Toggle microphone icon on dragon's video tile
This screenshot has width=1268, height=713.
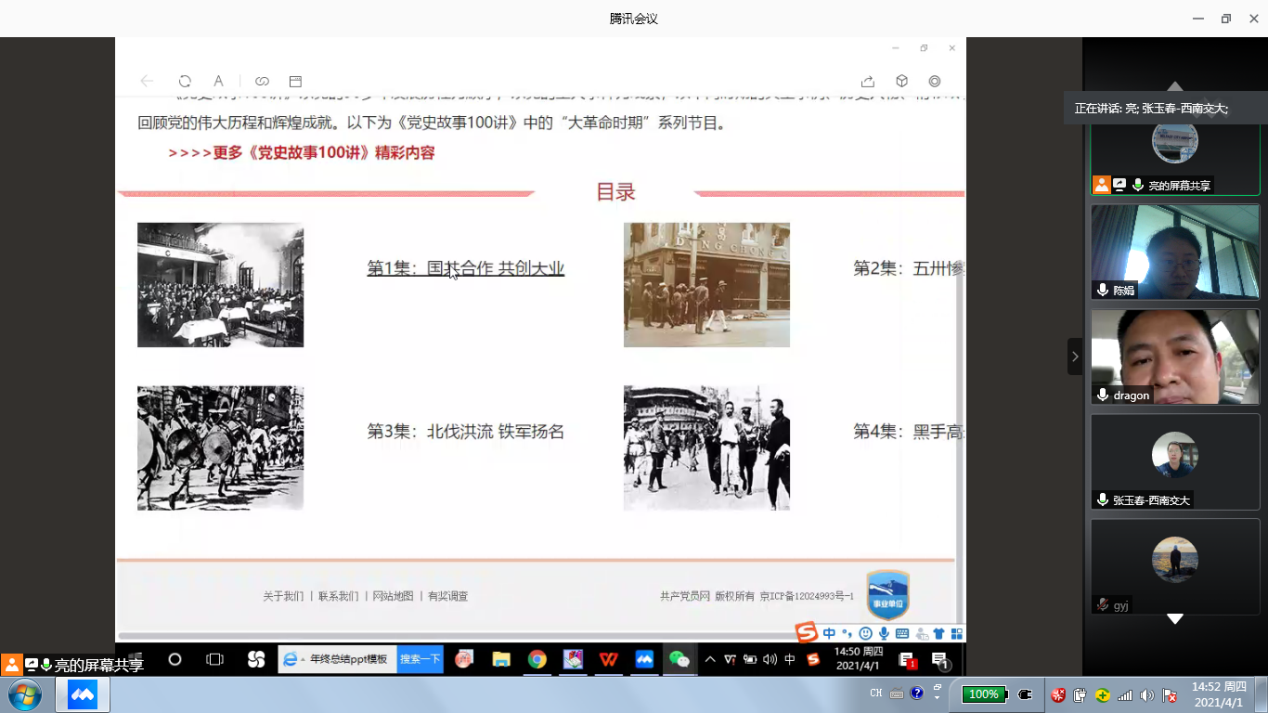[x=1102, y=395]
